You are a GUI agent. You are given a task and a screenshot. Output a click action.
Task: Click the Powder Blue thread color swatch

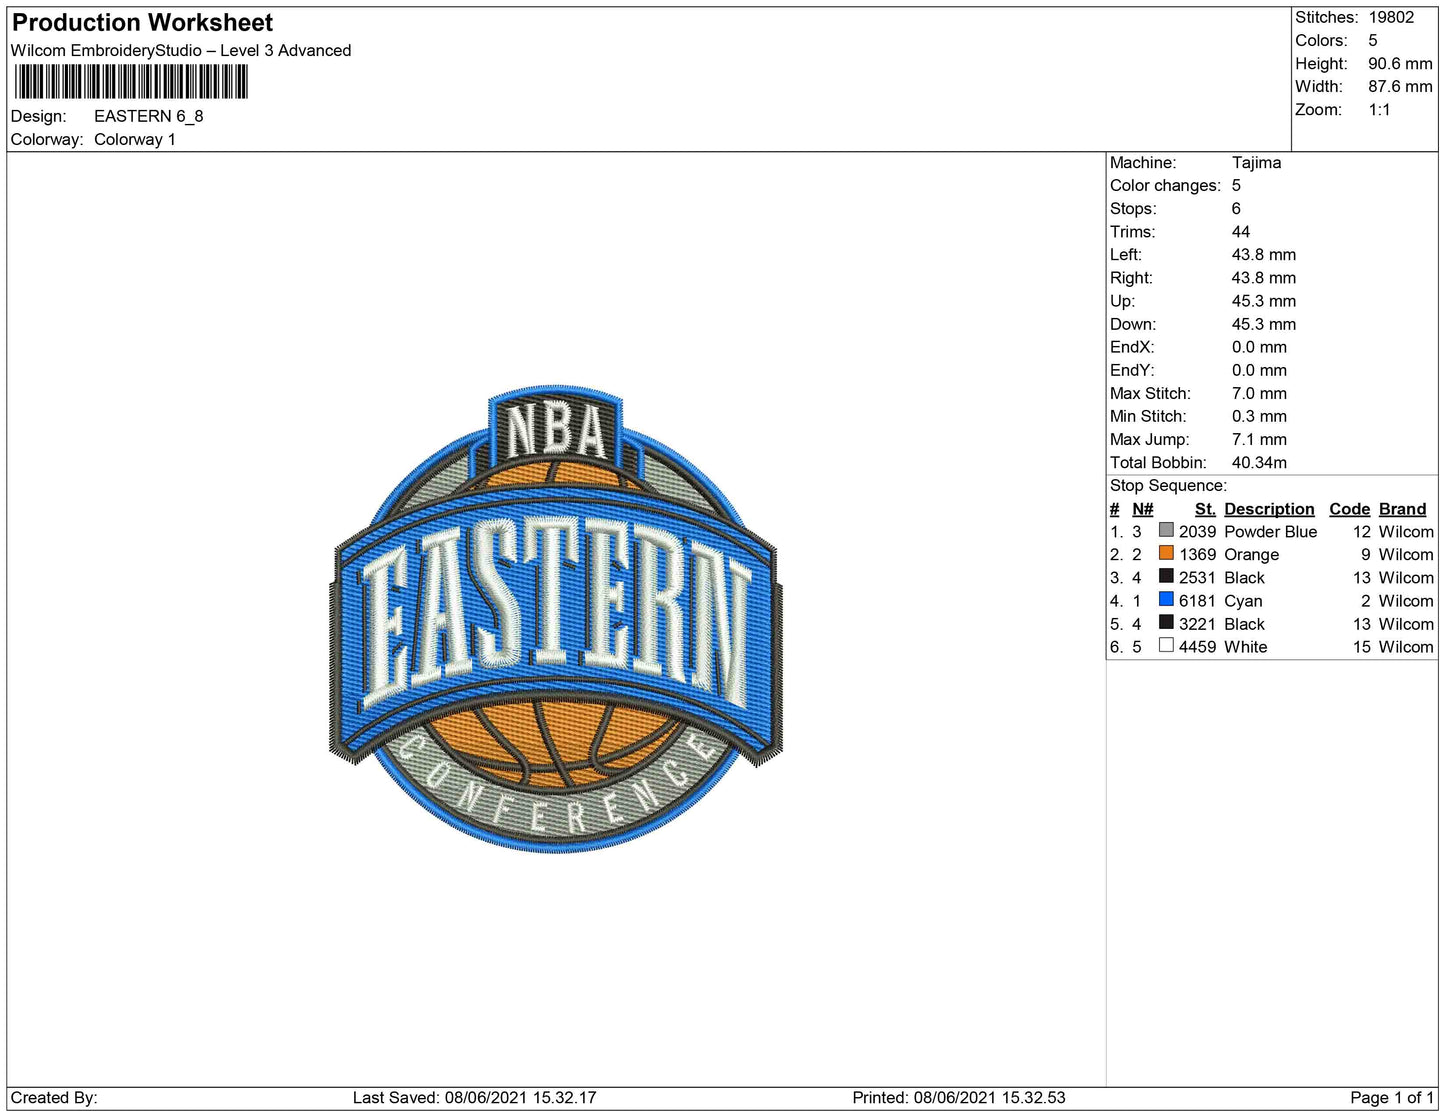click(1166, 530)
